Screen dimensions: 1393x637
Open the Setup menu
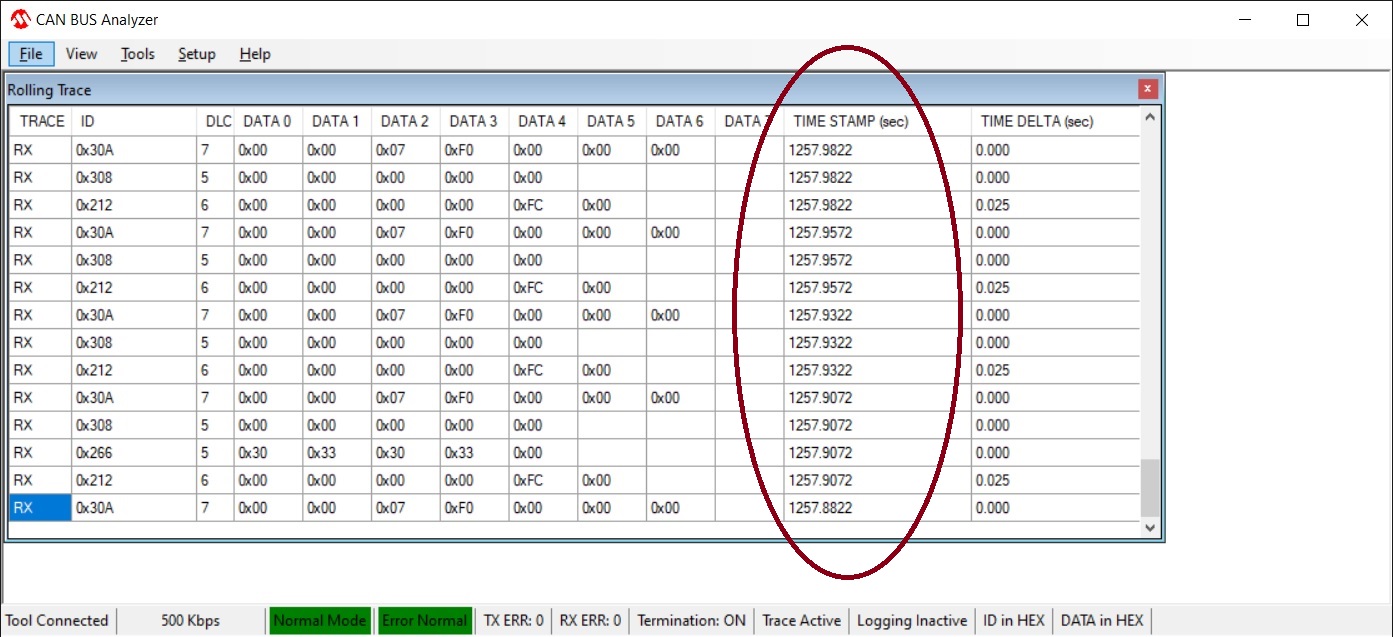(x=197, y=54)
